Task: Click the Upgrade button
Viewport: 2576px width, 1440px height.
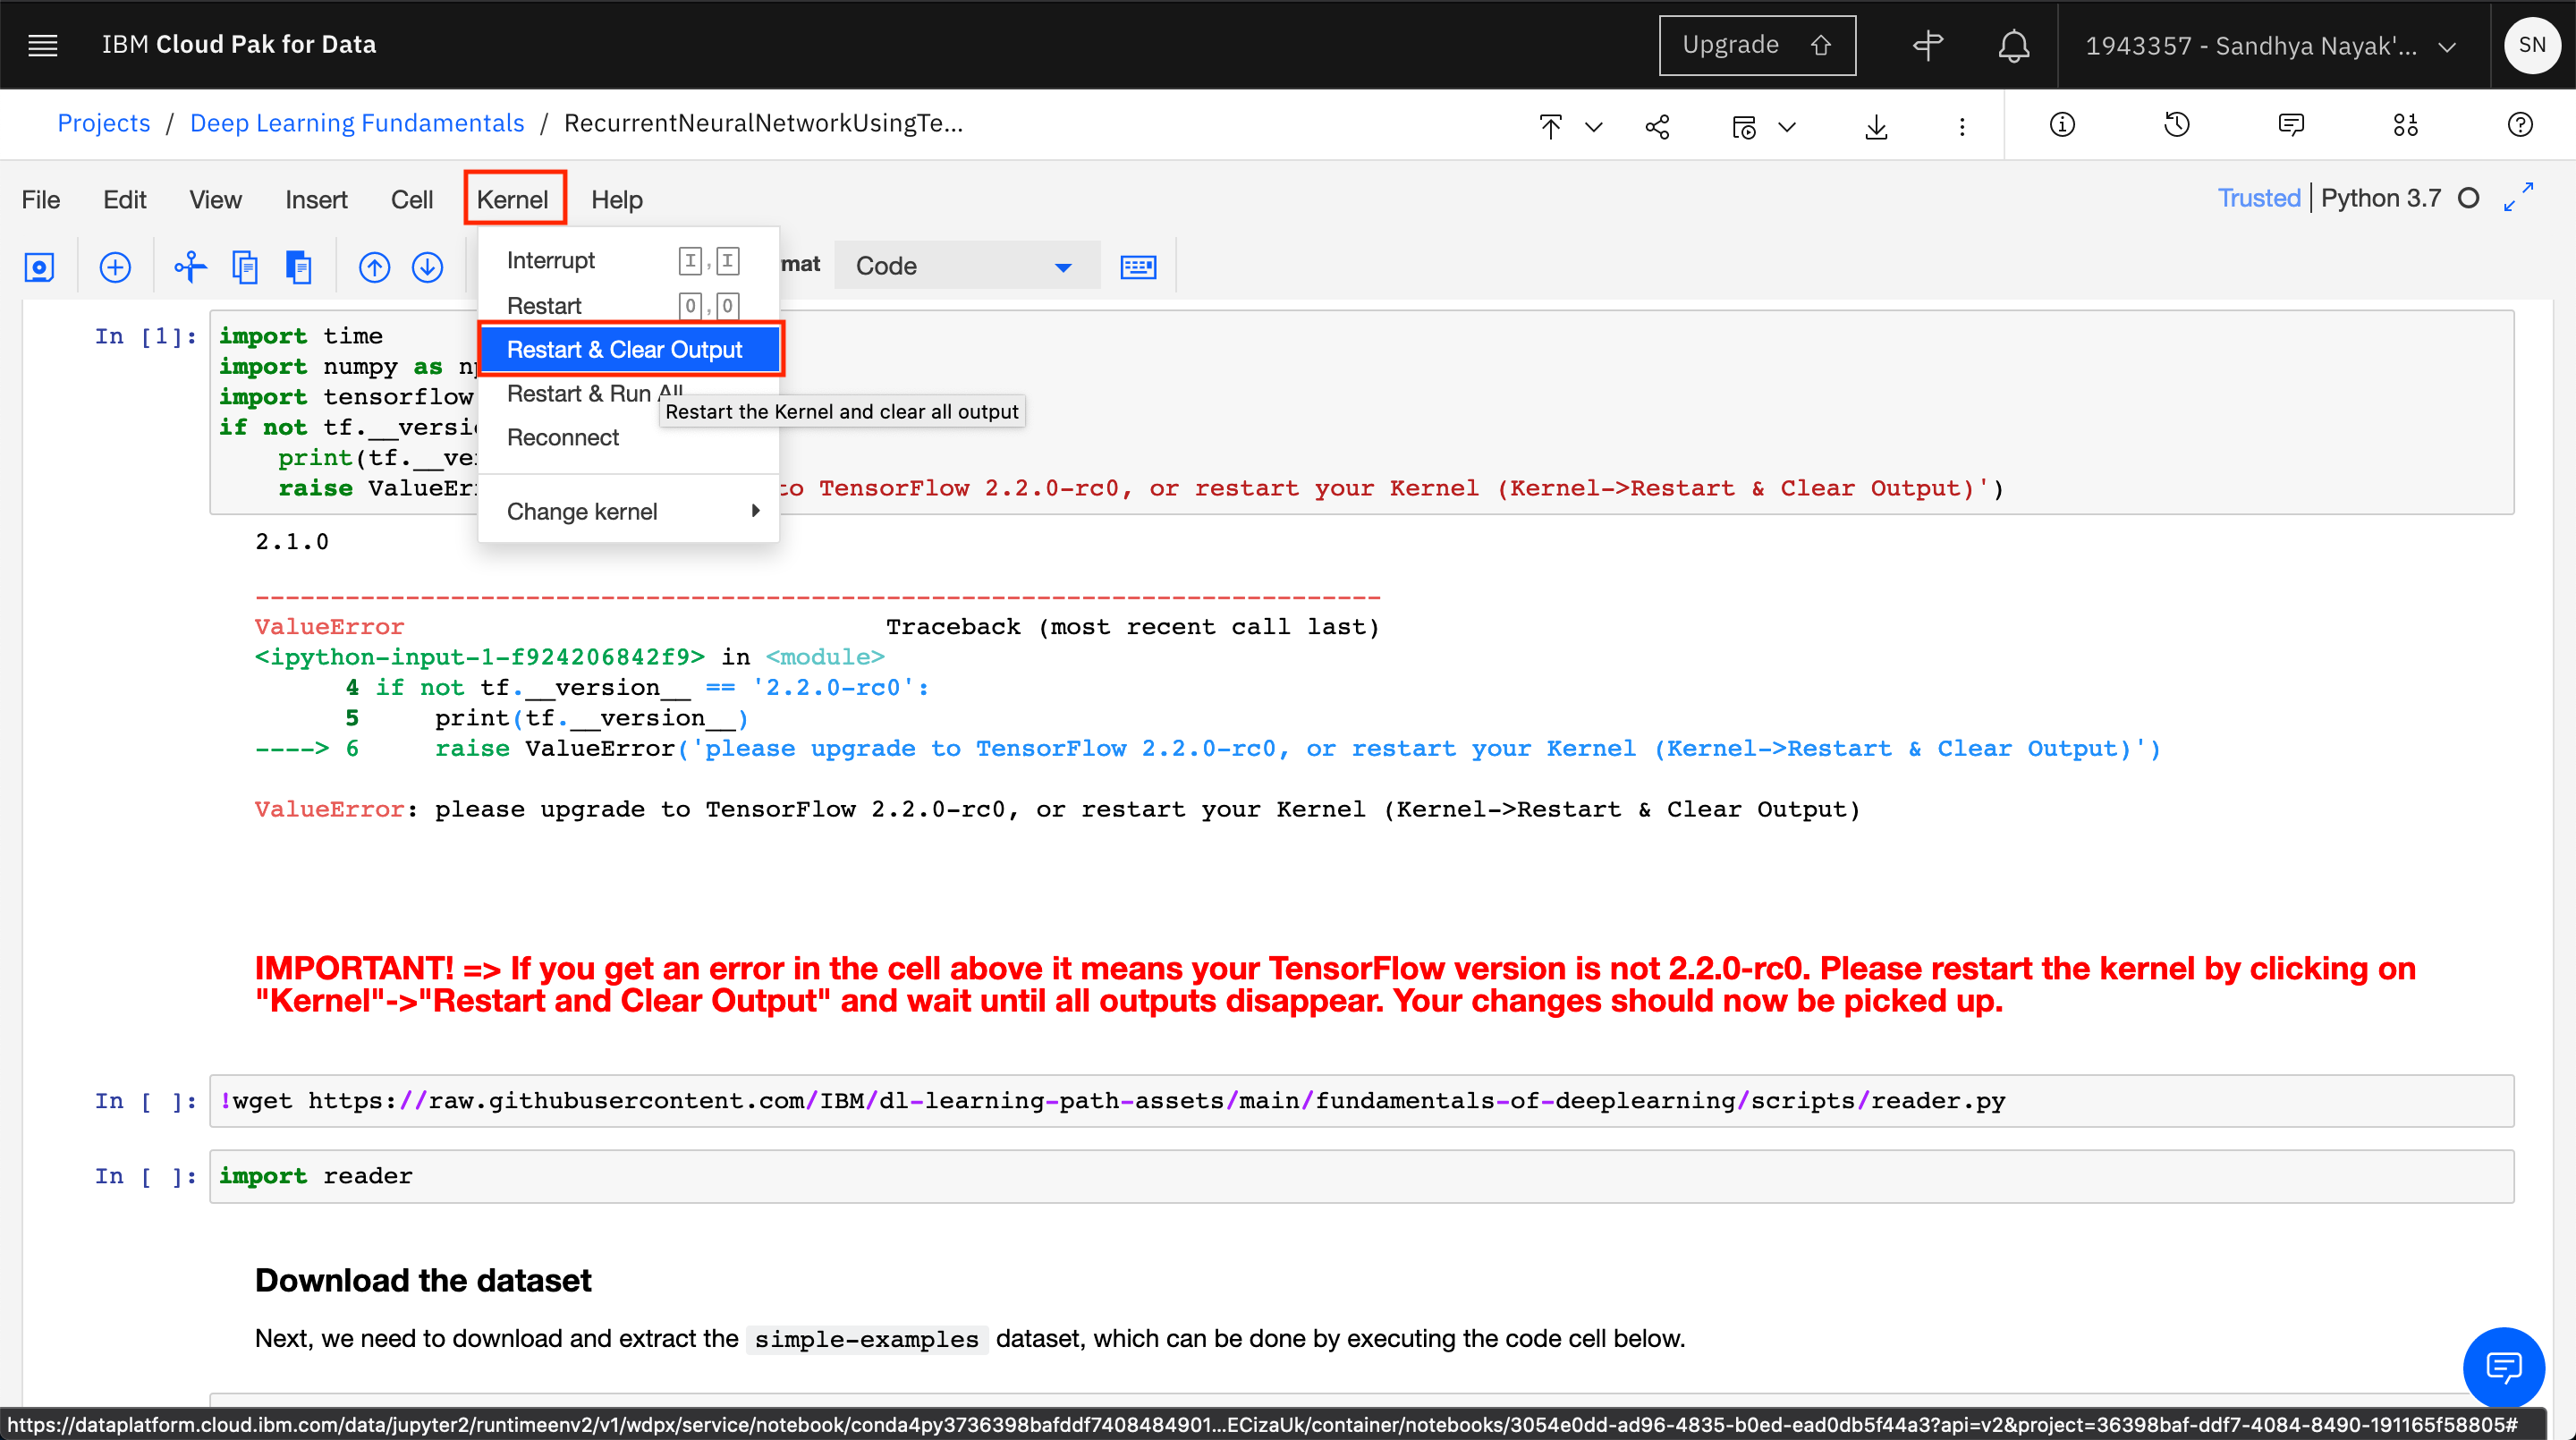Action: pyautogui.click(x=1756, y=45)
